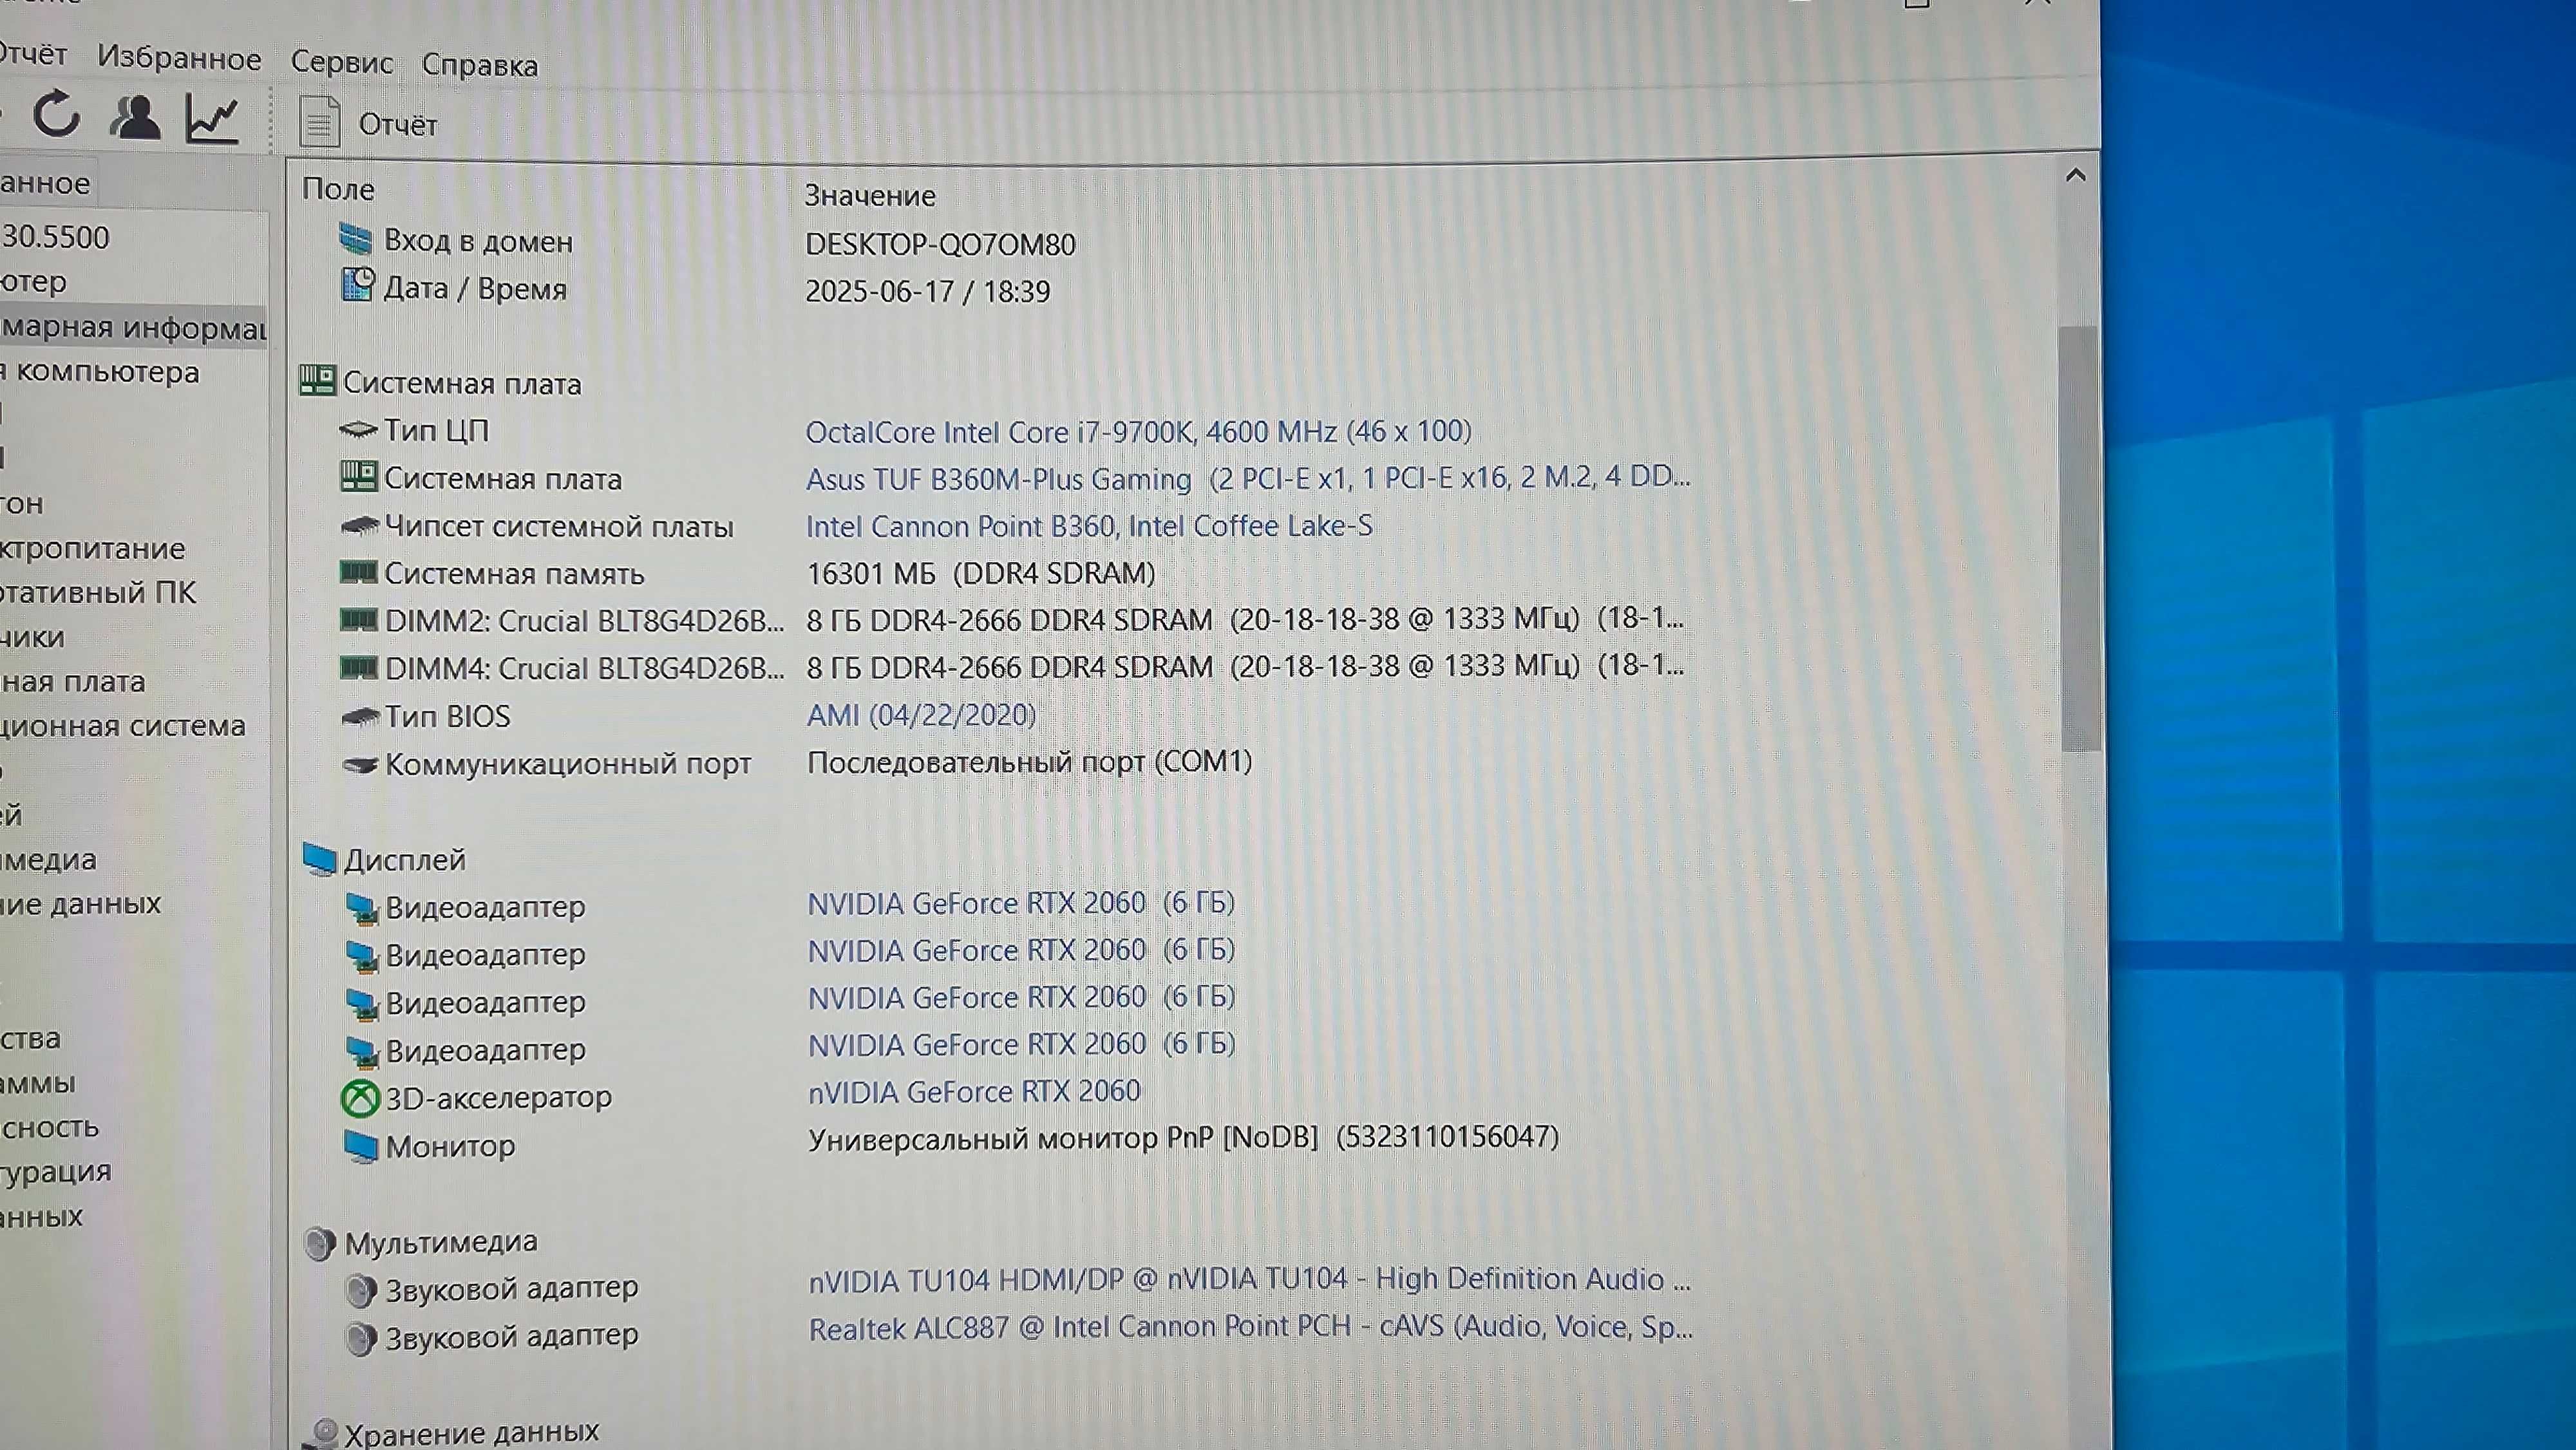This screenshot has height=1450, width=2576.
Task: Open the Сервис menu
Action: point(342,62)
